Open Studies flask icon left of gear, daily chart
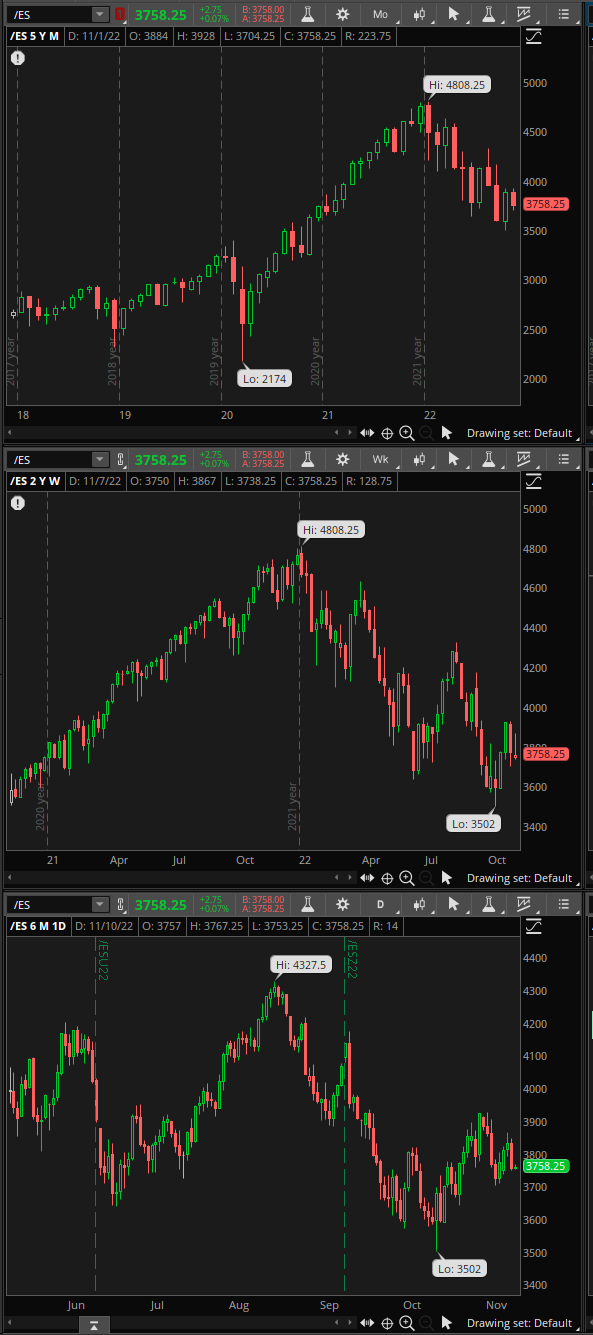This screenshot has height=1335, width=593. [x=309, y=904]
